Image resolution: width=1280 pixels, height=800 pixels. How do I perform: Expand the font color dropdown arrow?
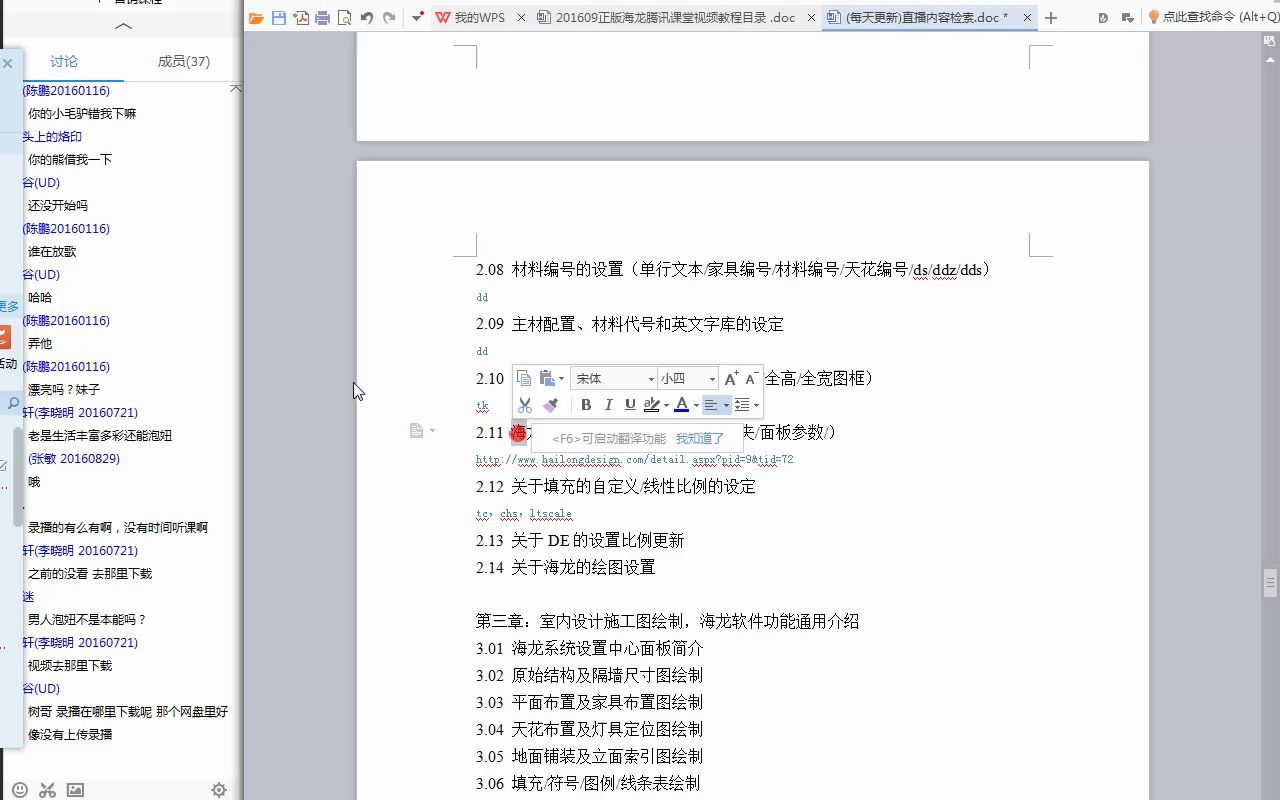696,405
